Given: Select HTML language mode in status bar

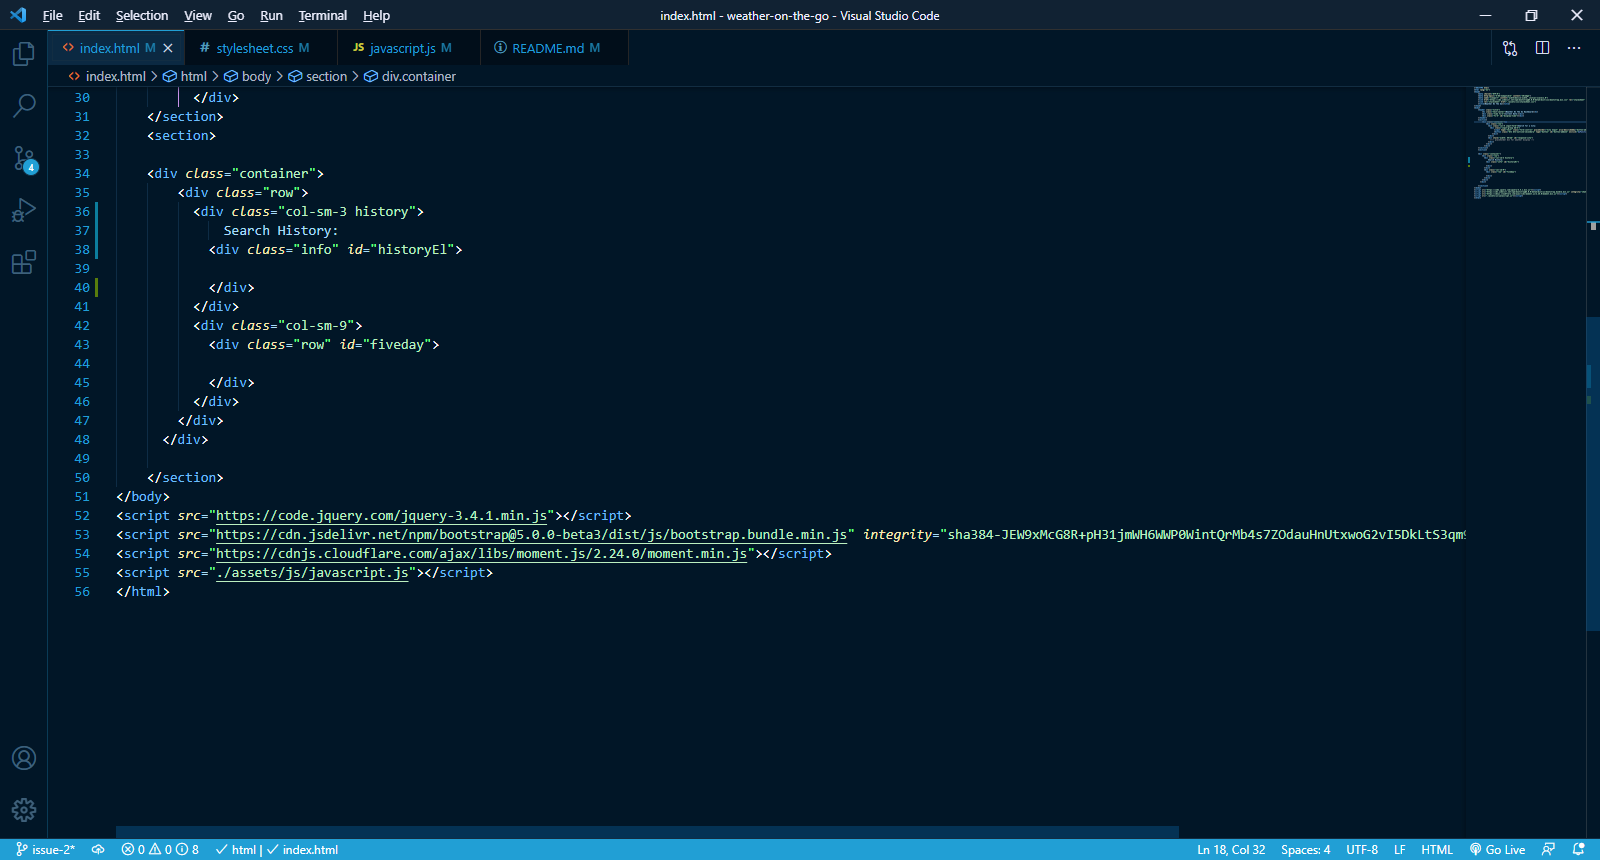Looking at the screenshot, I should tap(1436, 849).
